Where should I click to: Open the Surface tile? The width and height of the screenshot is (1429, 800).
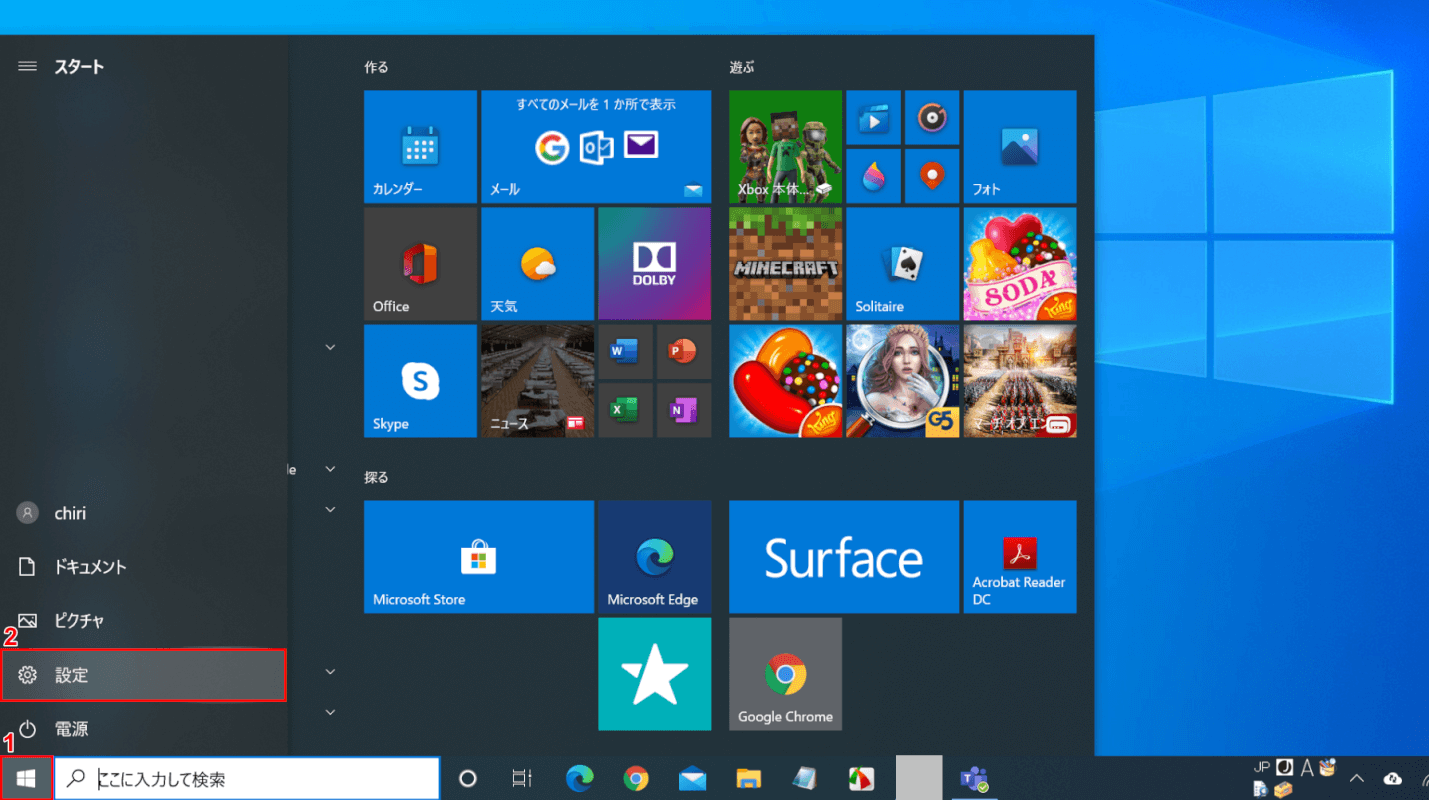pyautogui.click(x=844, y=557)
